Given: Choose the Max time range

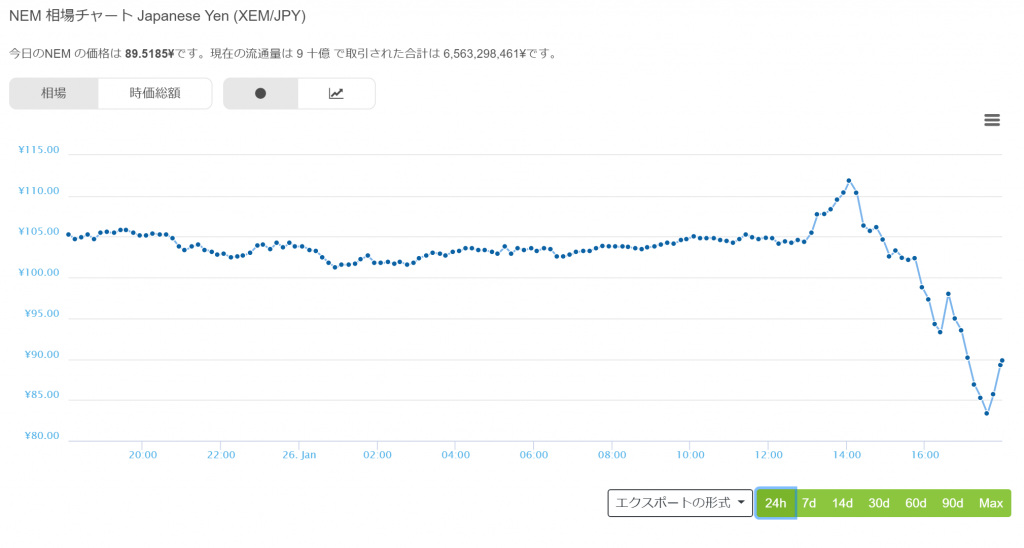Looking at the screenshot, I should [991, 503].
